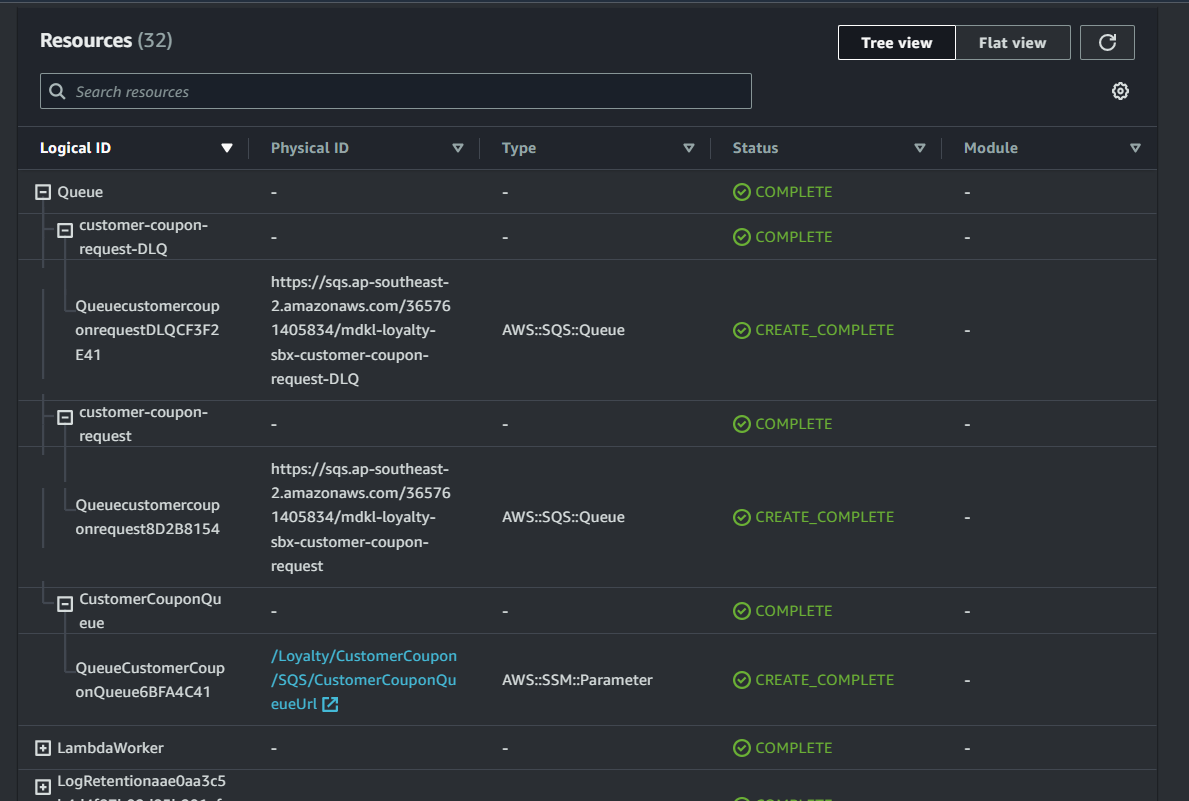Select the QueuecustomercouponrequestDLQCF3F2E41 resource row
1189x801 pixels.
[x=147, y=330]
